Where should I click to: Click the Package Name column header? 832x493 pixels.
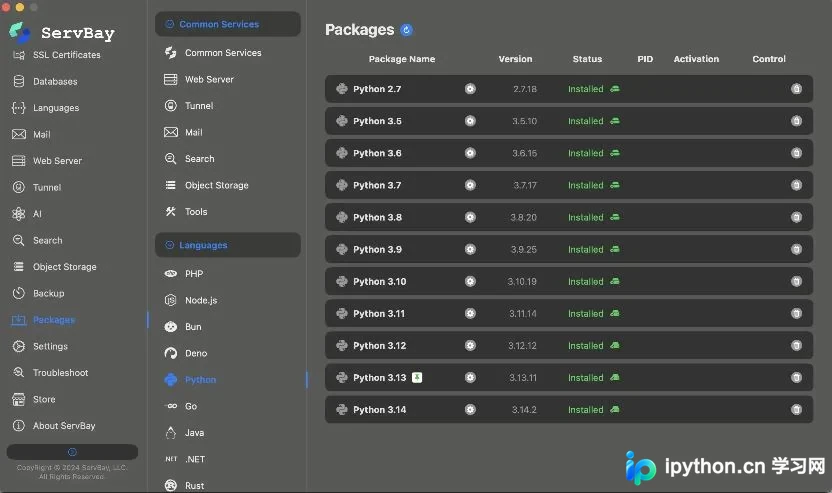click(402, 59)
